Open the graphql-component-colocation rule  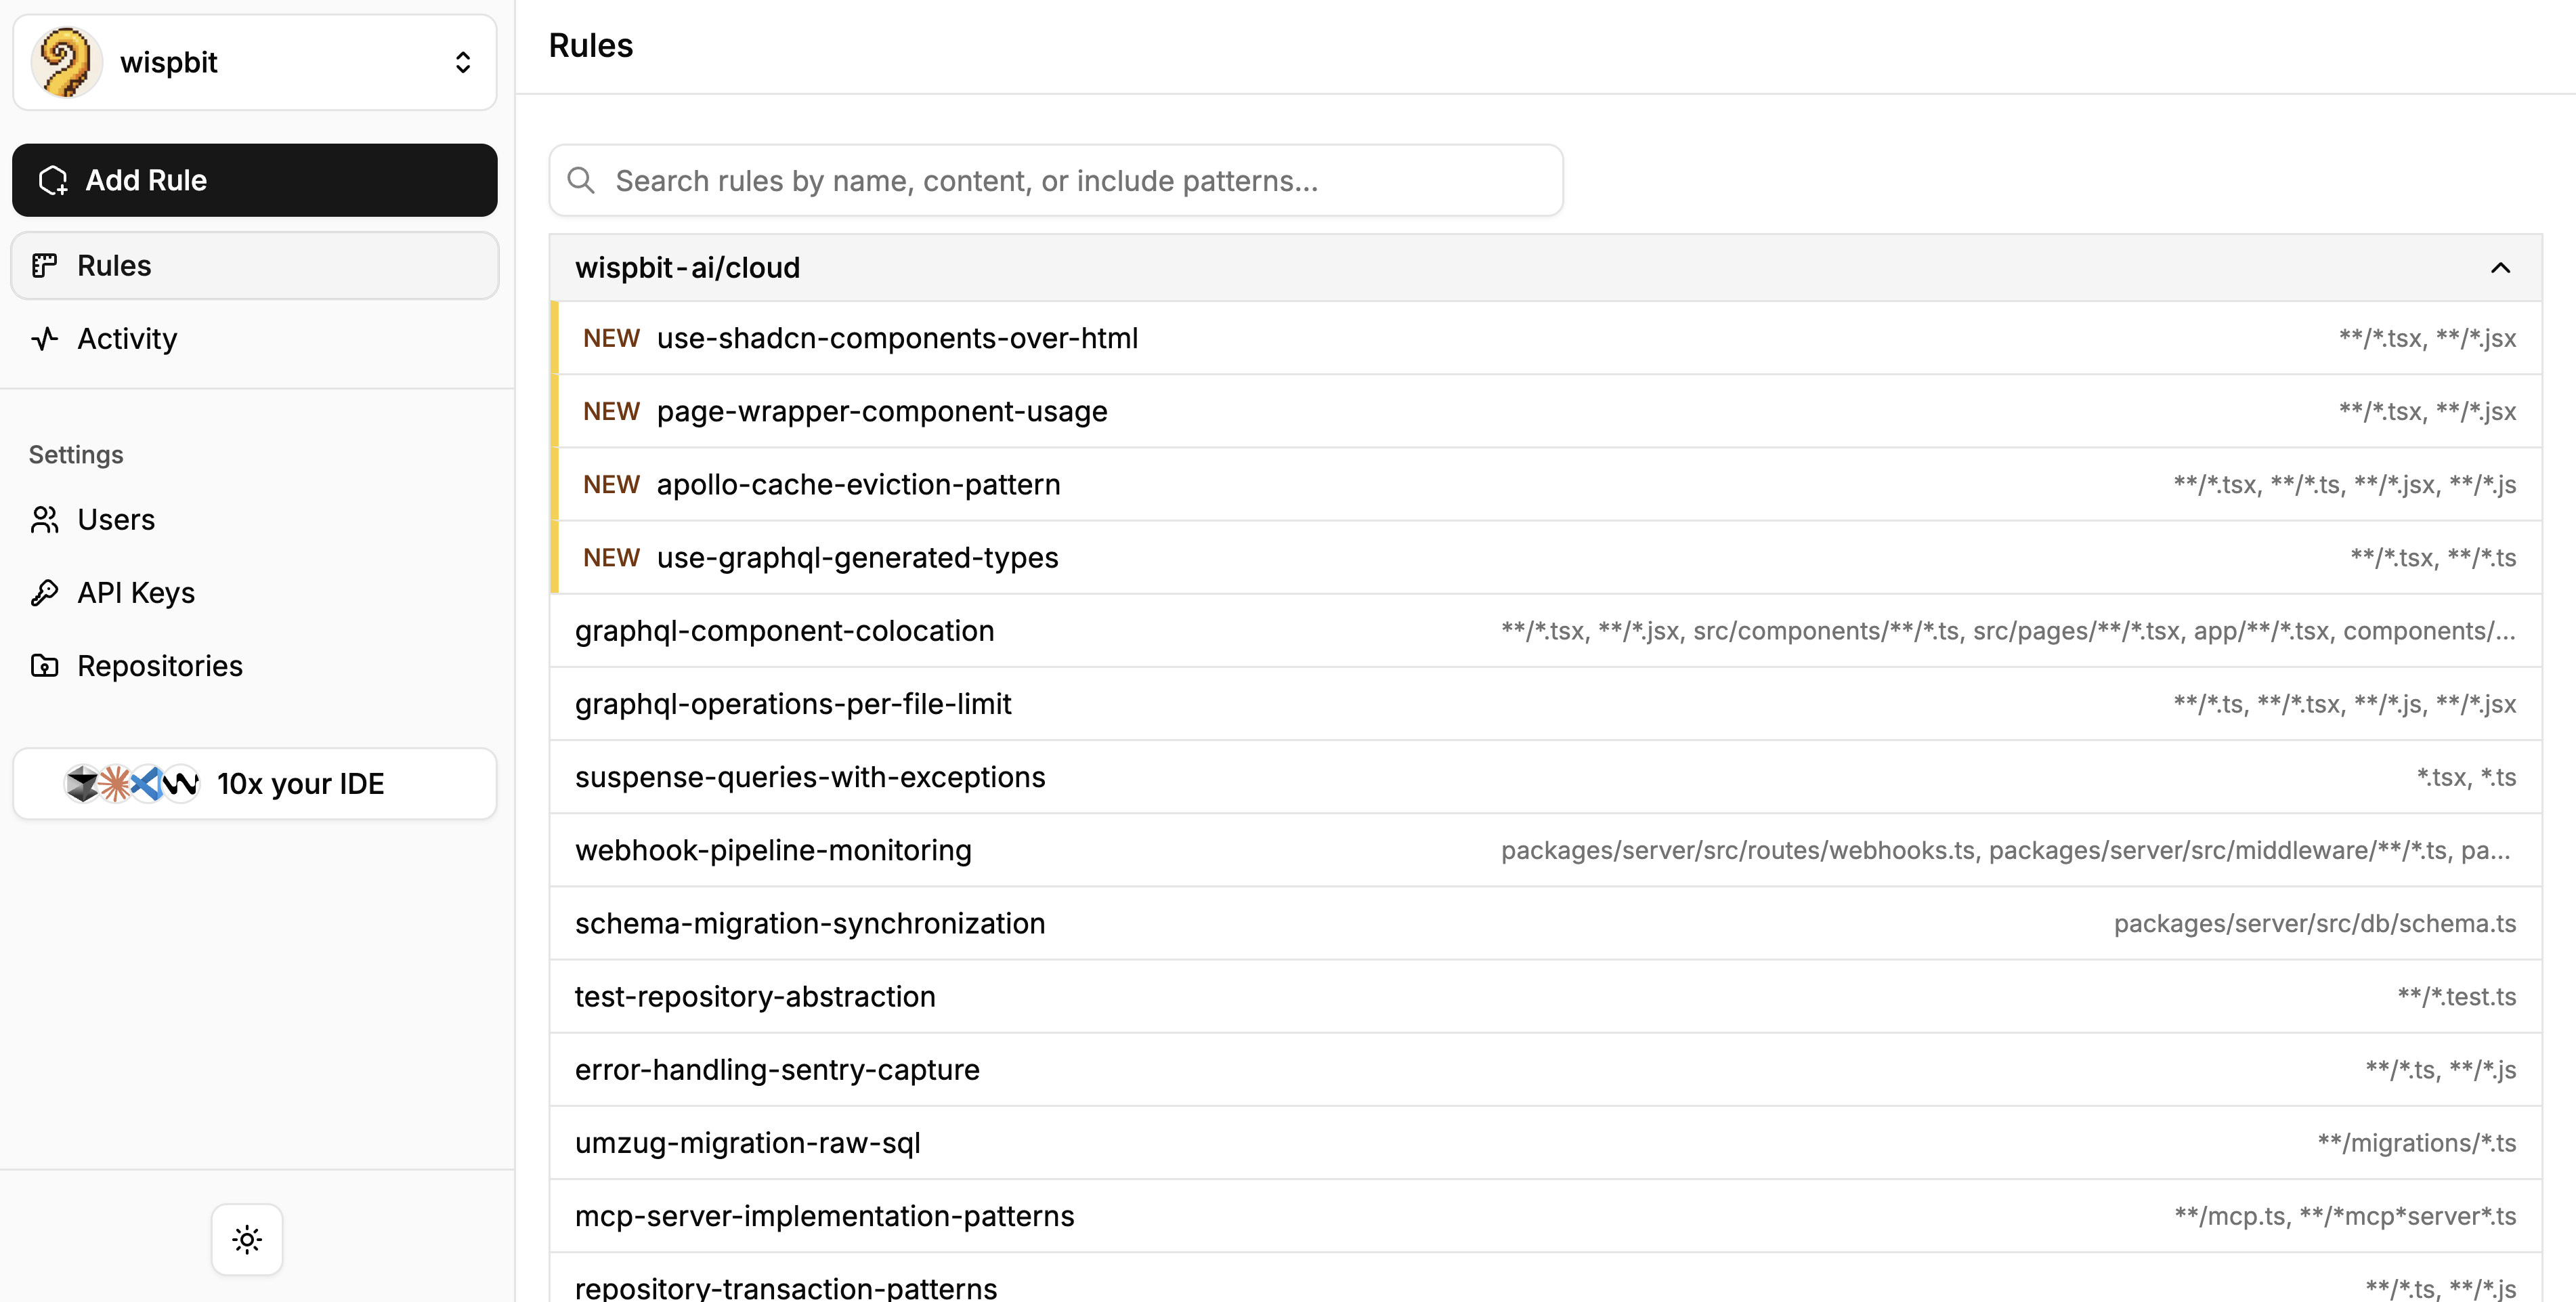click(x=784, y=631)
